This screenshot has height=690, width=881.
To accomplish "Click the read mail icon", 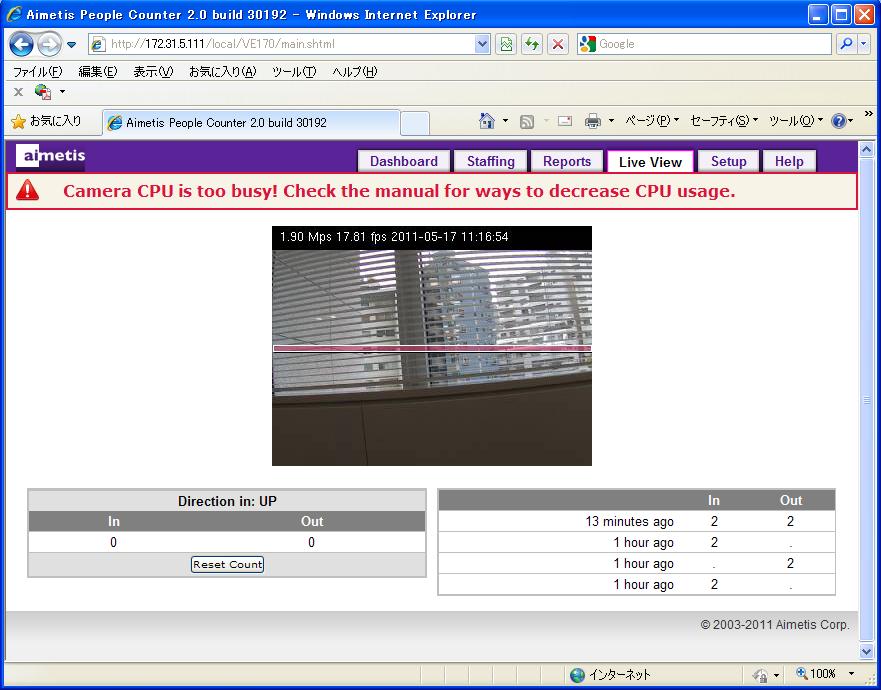I will pos(565,120).
